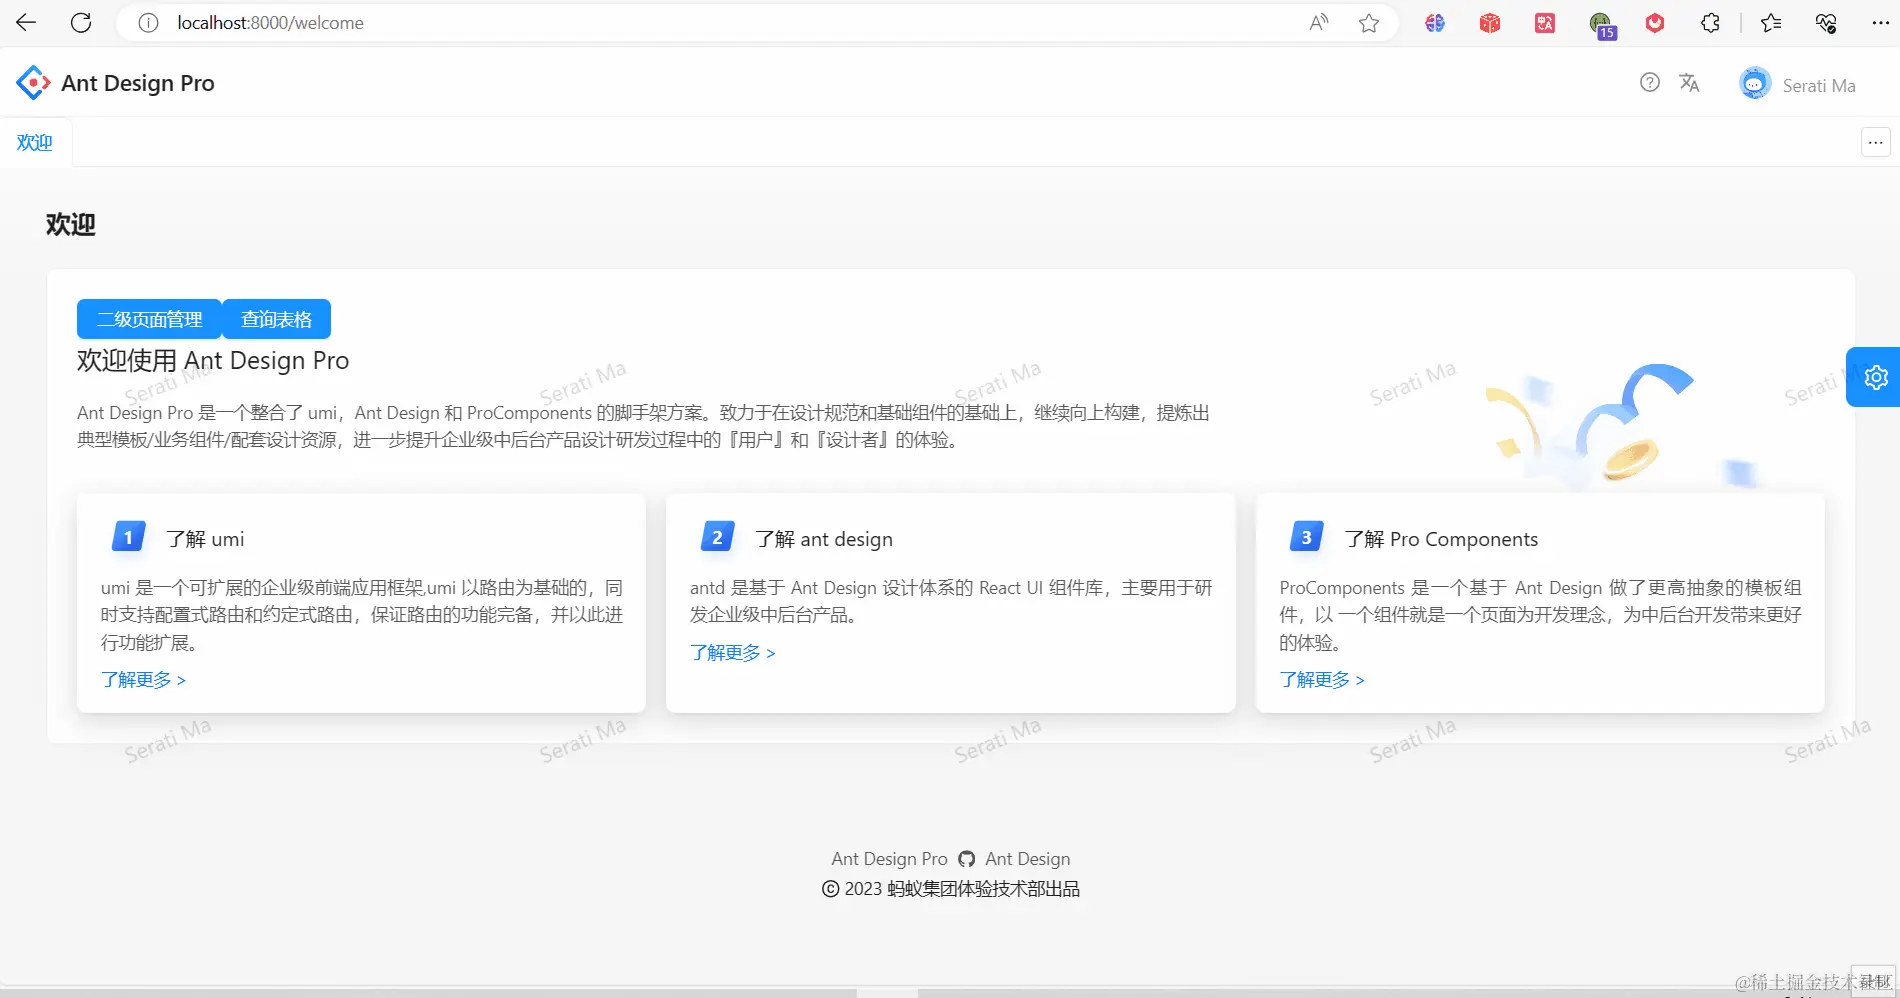The height and width of the screenshot is (998, 1900).
Task: Click the address bar showing localhost:8000/welcome
Action: [x=268, y=22]
